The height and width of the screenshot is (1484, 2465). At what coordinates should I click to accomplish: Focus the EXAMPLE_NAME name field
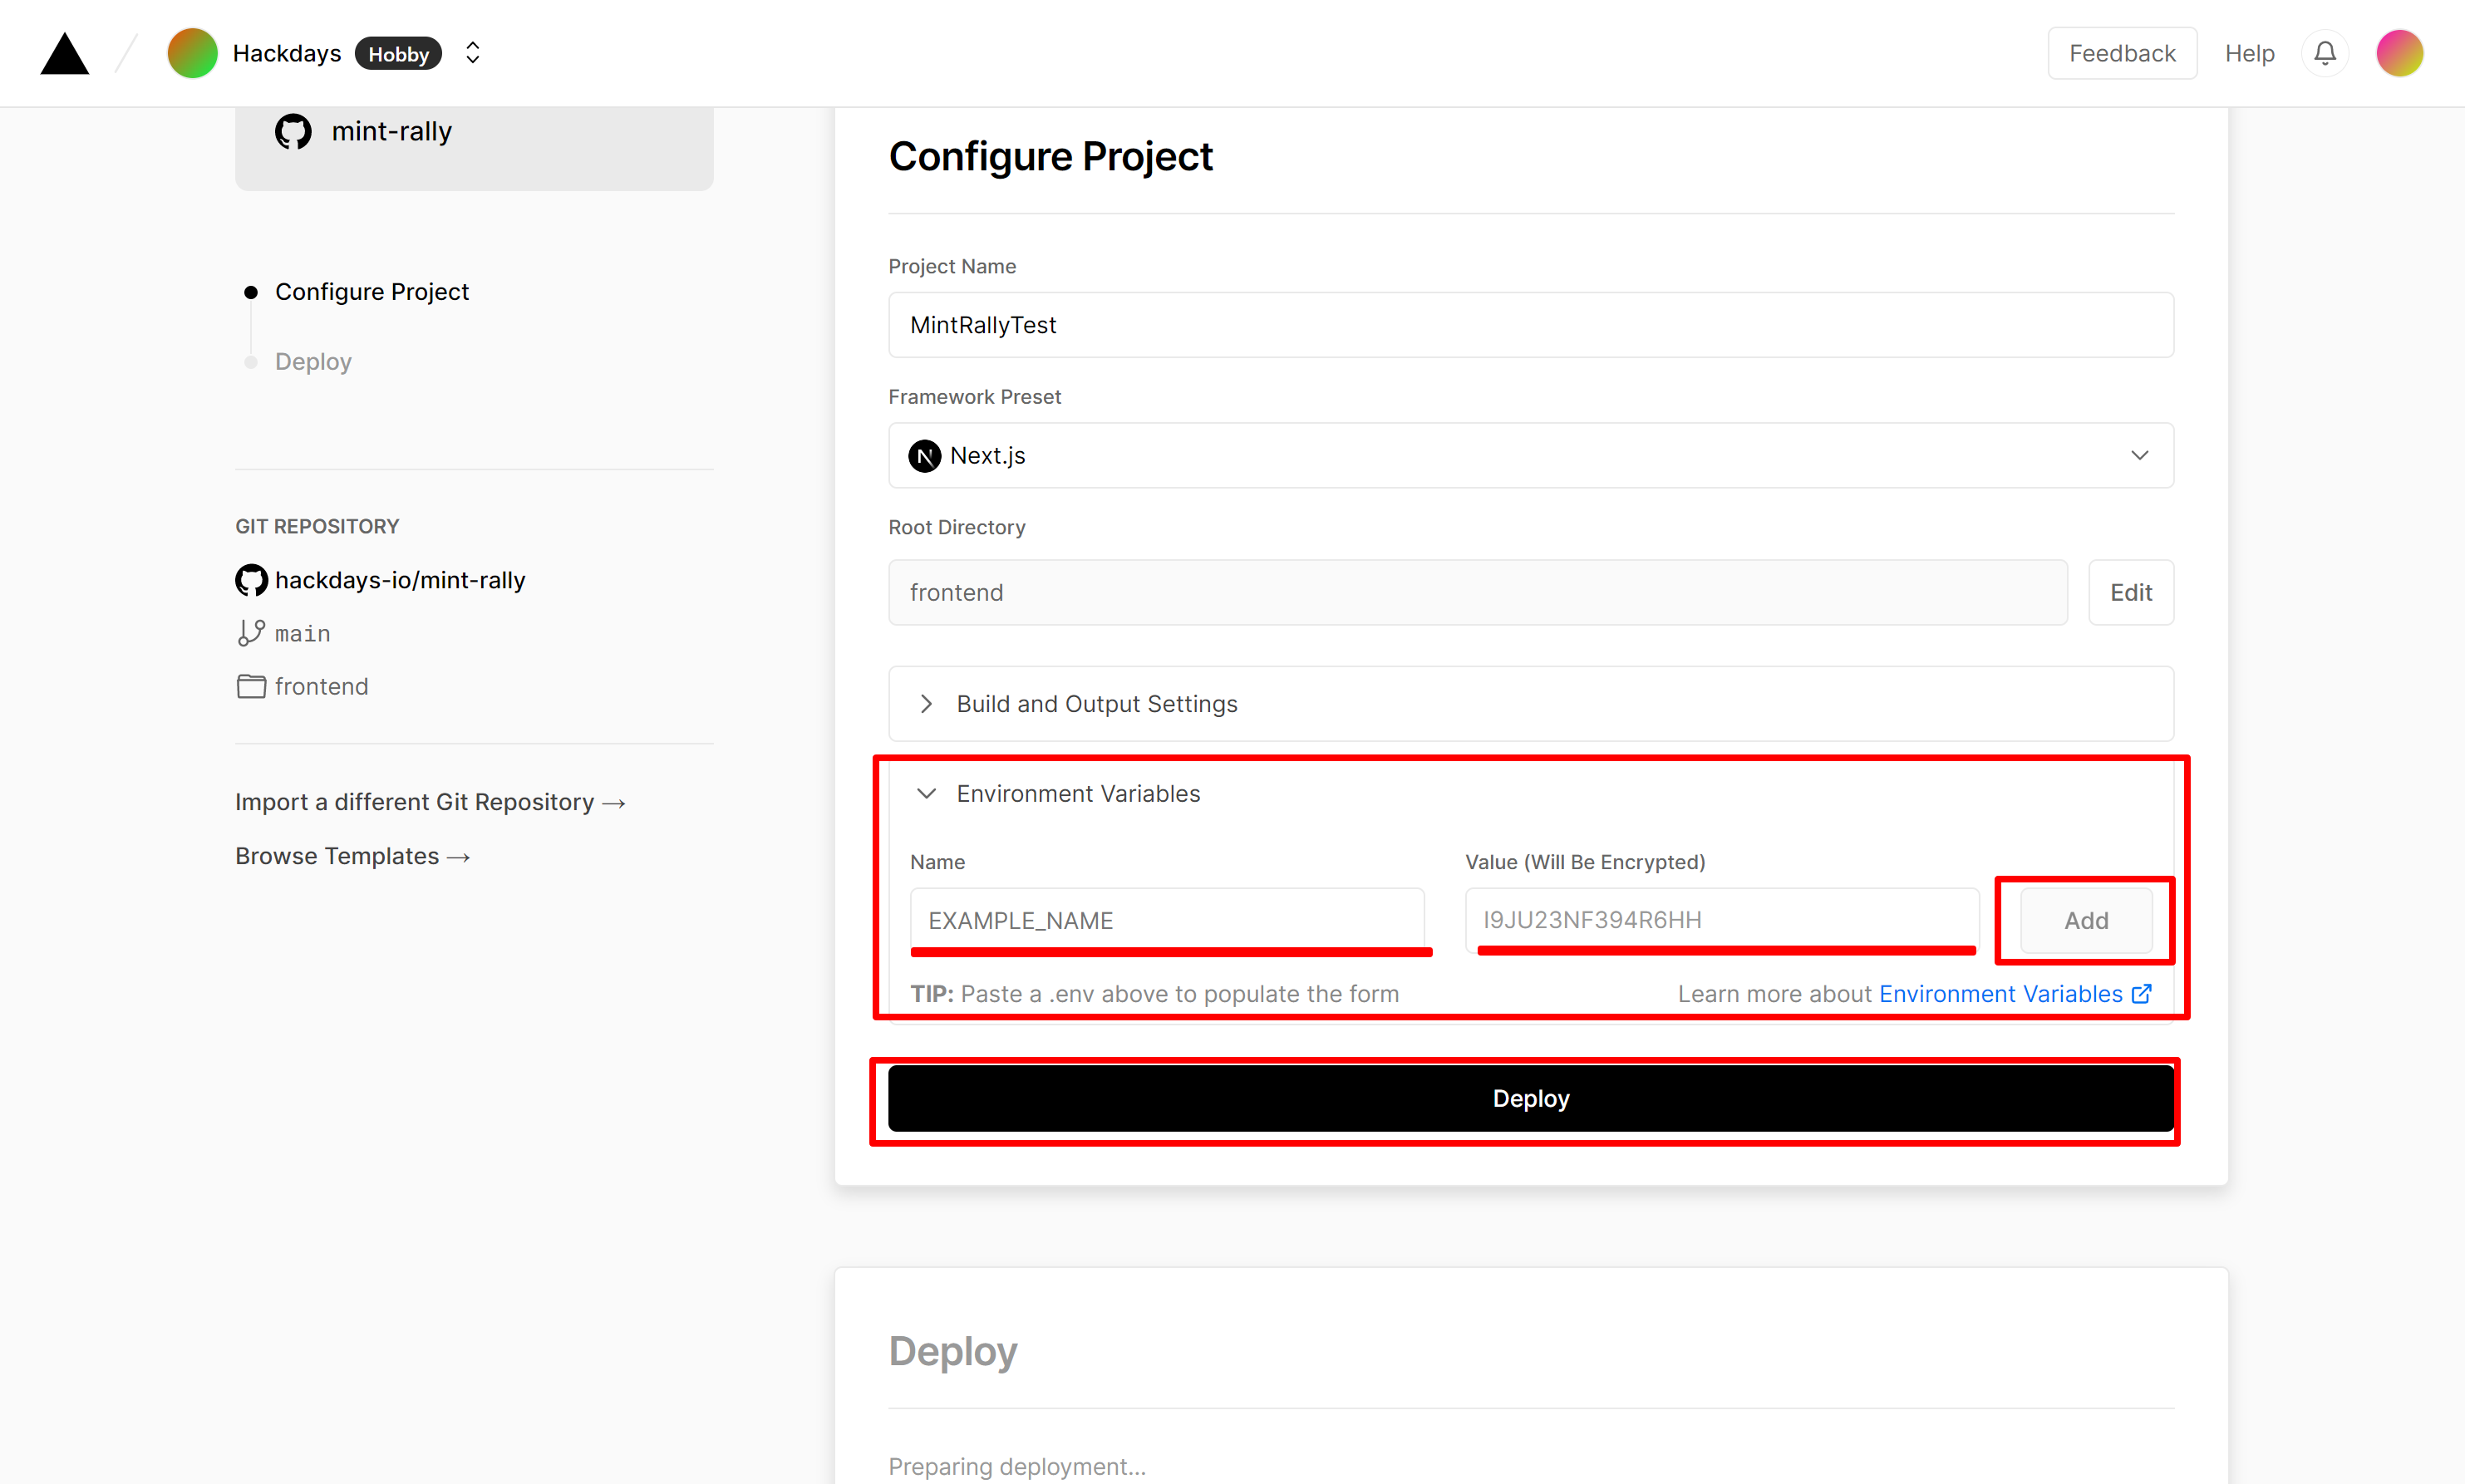click(1166, 920)
